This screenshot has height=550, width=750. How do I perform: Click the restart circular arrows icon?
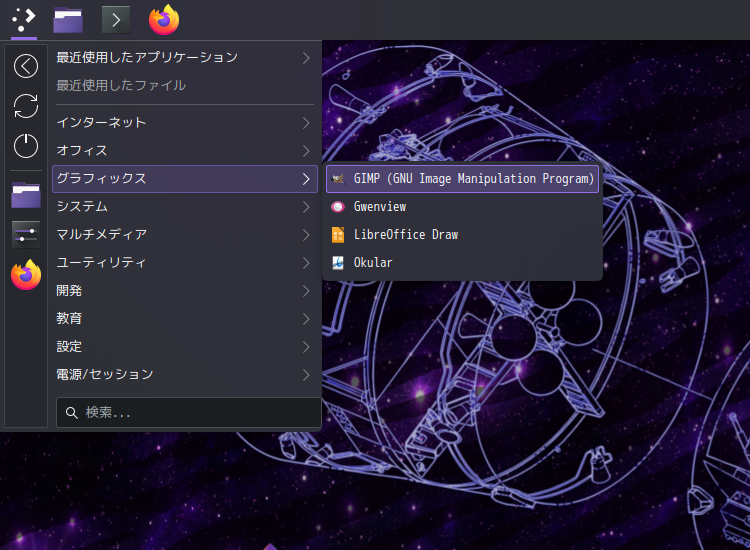26,106
